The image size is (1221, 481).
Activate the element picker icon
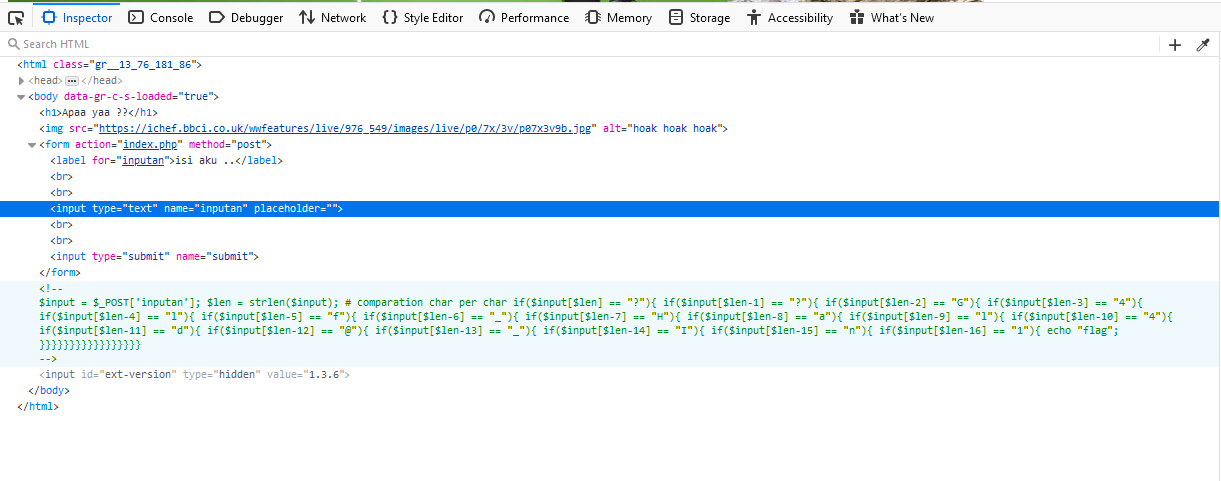[x=15, y=18]
